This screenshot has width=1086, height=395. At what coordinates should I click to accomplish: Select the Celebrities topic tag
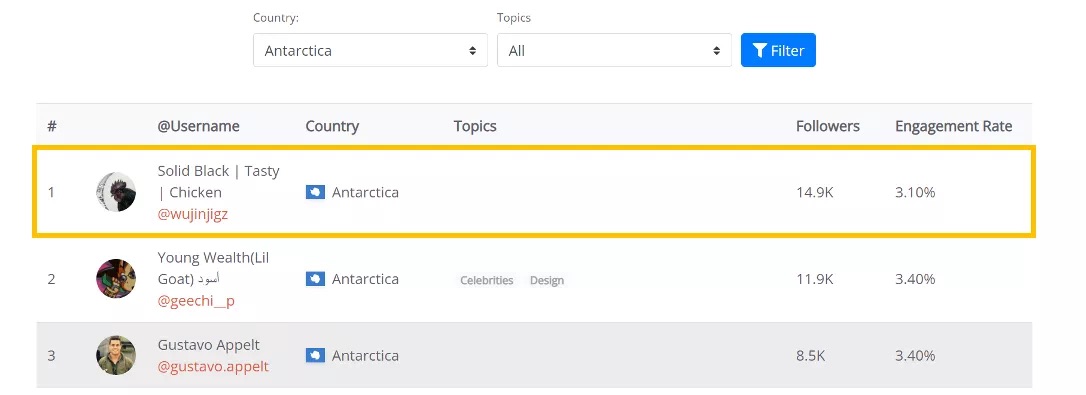click(x=487, y=280)
